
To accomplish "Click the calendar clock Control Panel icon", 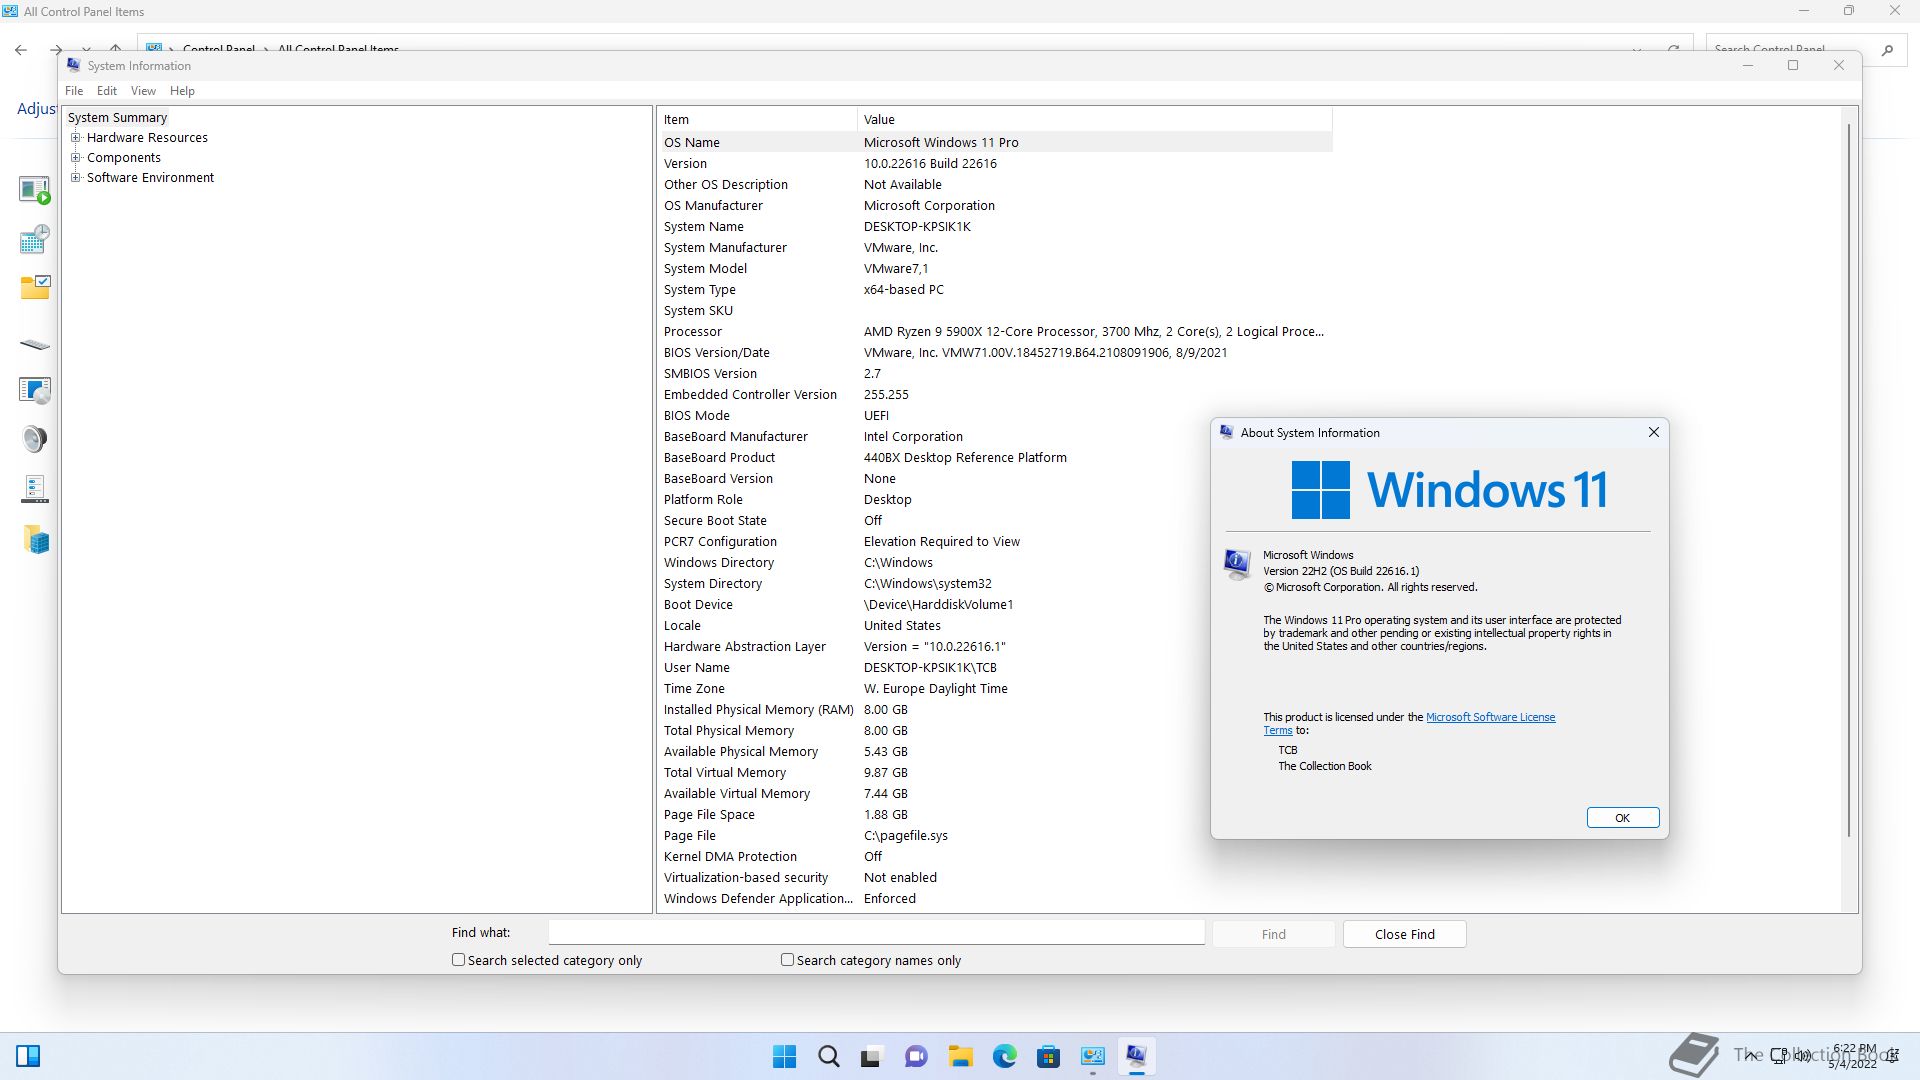I will (x=35, y=238).
